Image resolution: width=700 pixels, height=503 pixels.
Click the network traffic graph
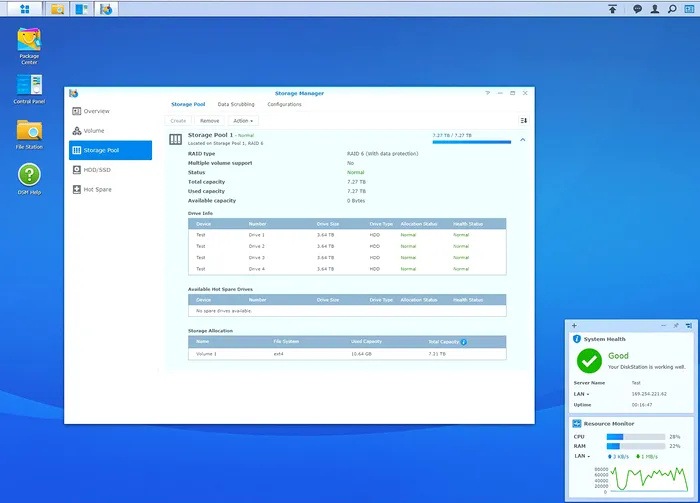point(649,479)
